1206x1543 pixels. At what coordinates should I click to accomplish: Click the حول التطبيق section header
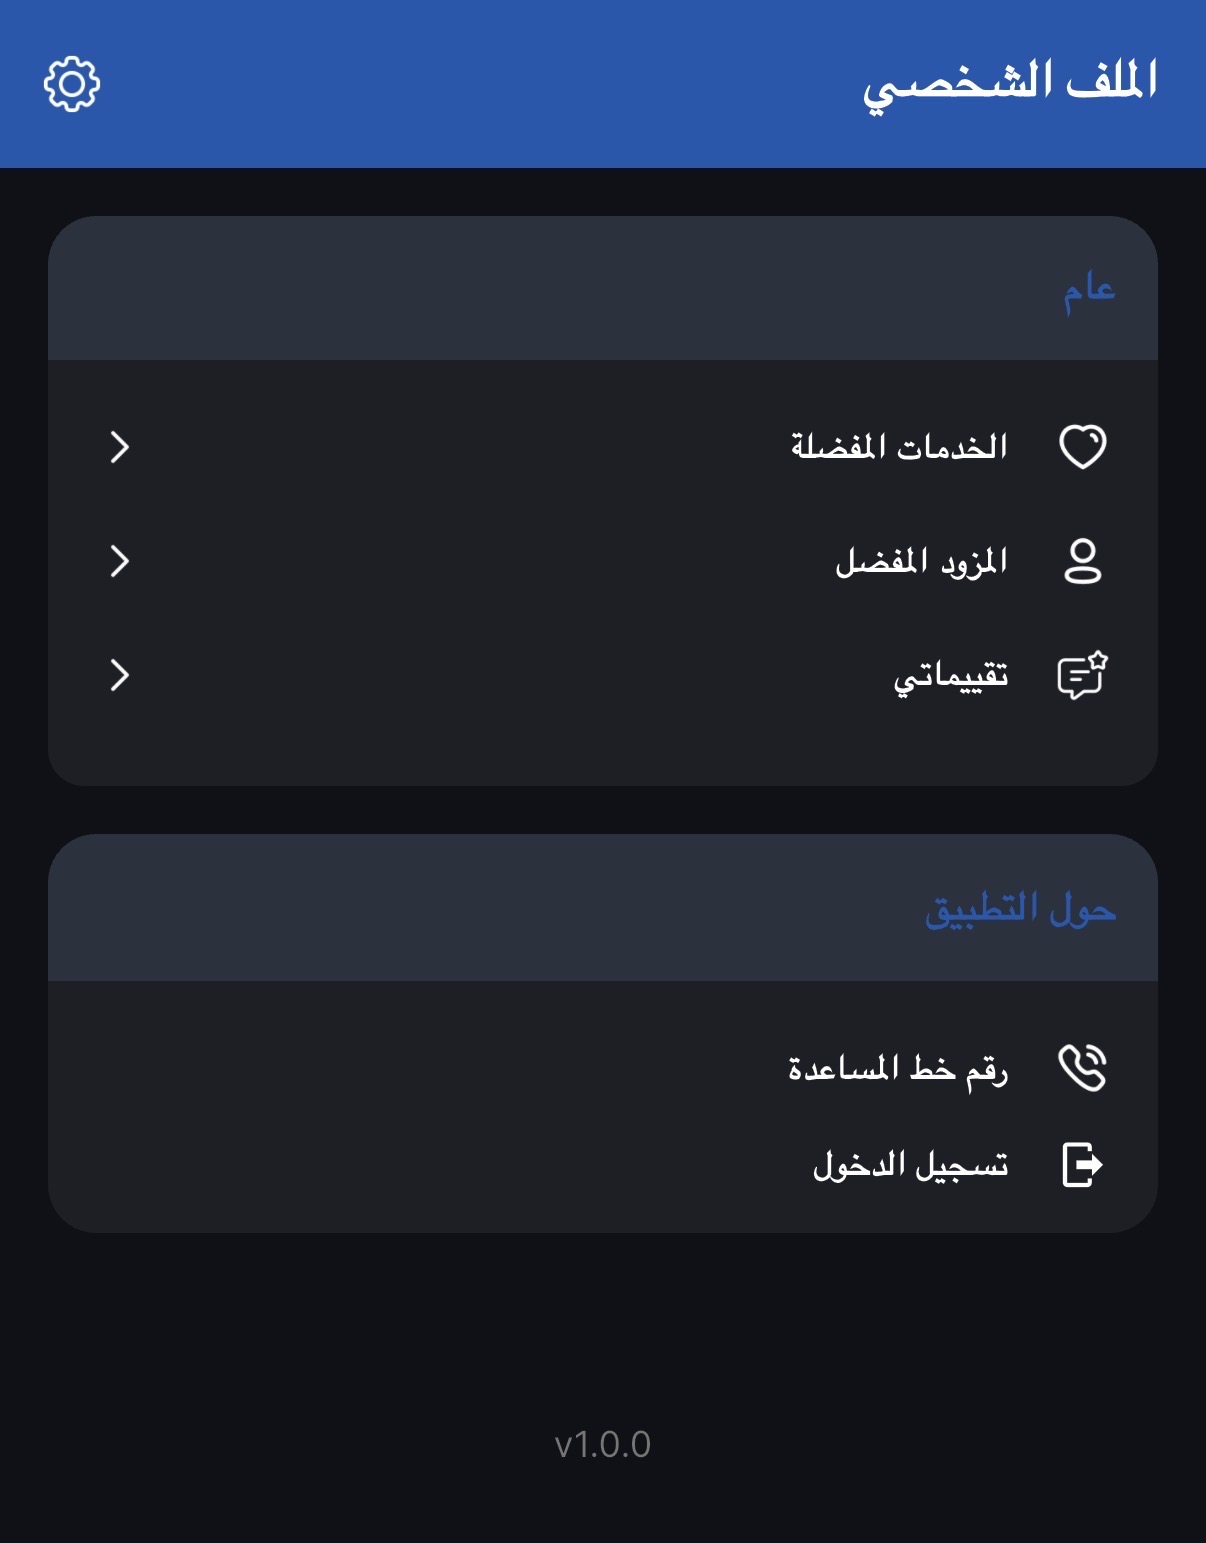coord(1020,910)
